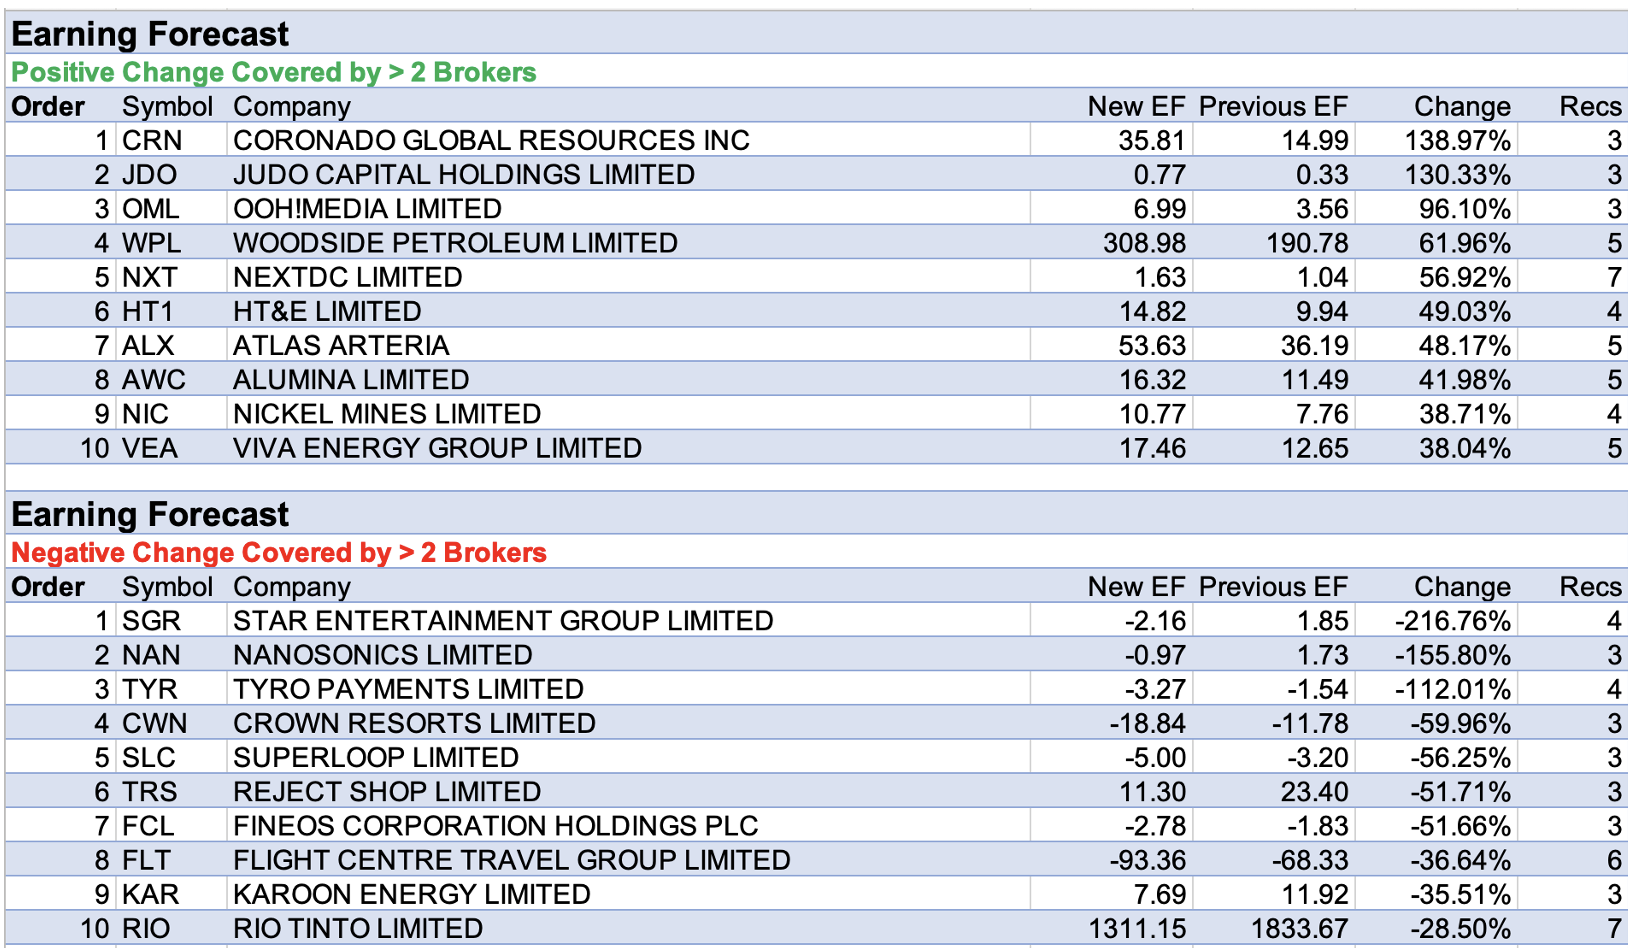This screenshot has height=948, width=1628.
Task: Select the -216.76% change cell
Action: pos(1452,621)
